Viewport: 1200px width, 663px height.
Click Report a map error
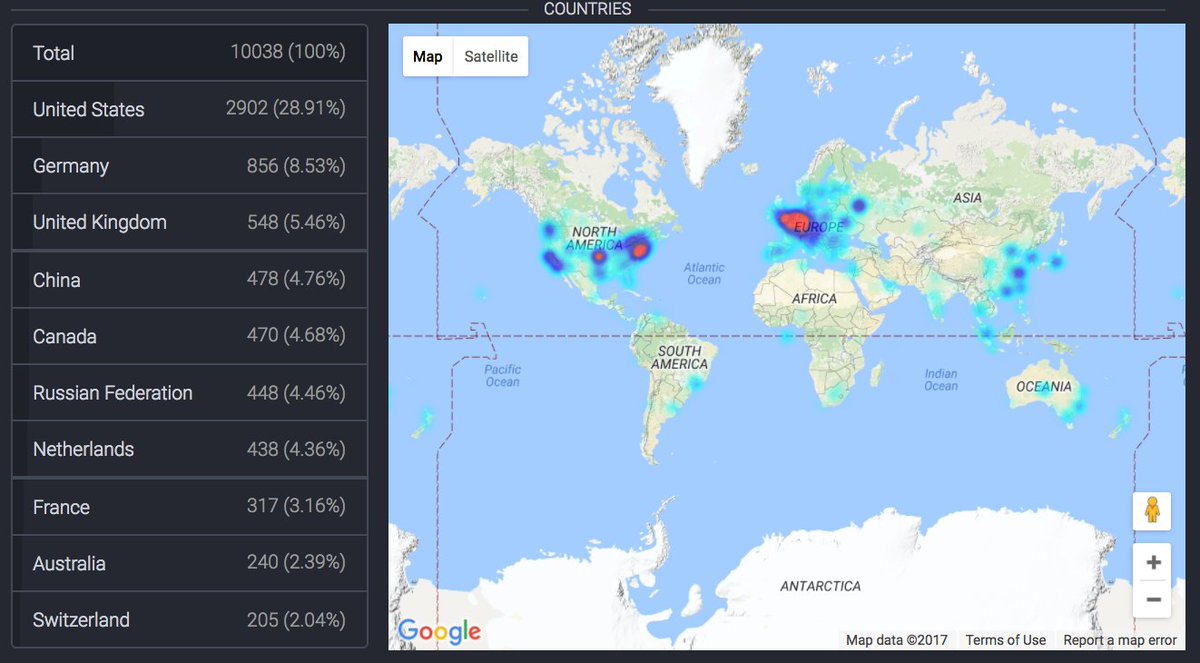(x=1119, y=640)
